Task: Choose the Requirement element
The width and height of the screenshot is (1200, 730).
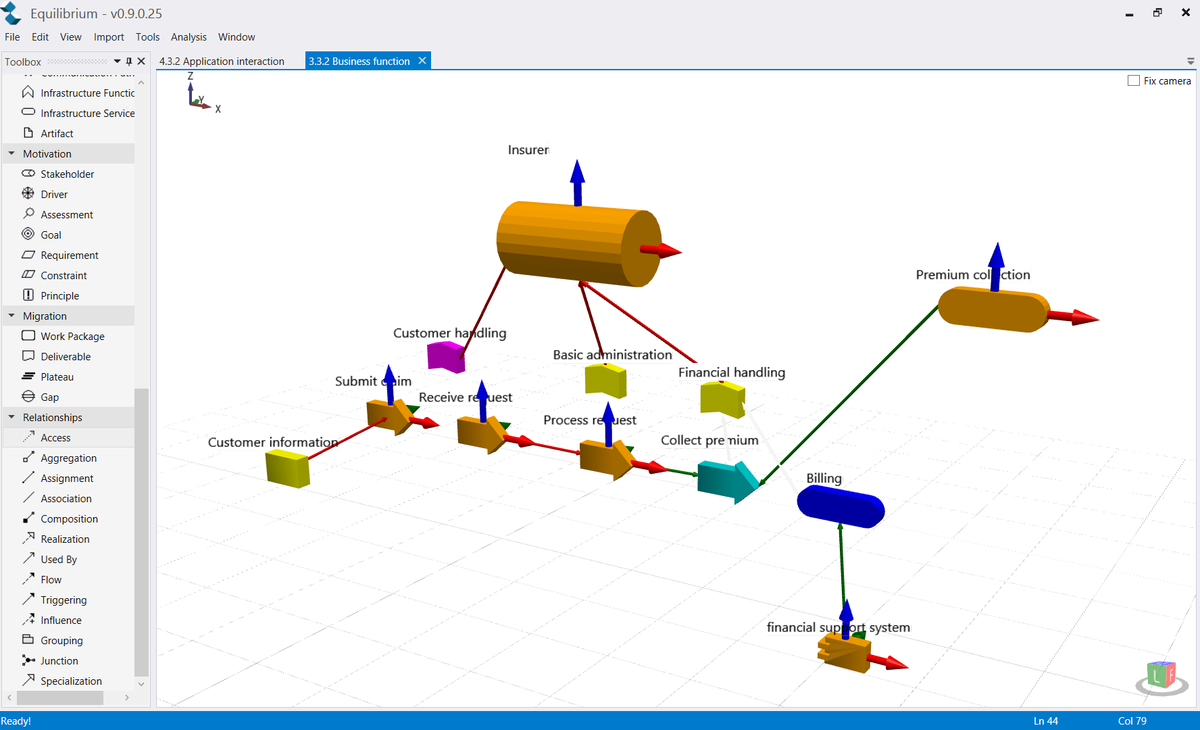Action: click(59, 255)
